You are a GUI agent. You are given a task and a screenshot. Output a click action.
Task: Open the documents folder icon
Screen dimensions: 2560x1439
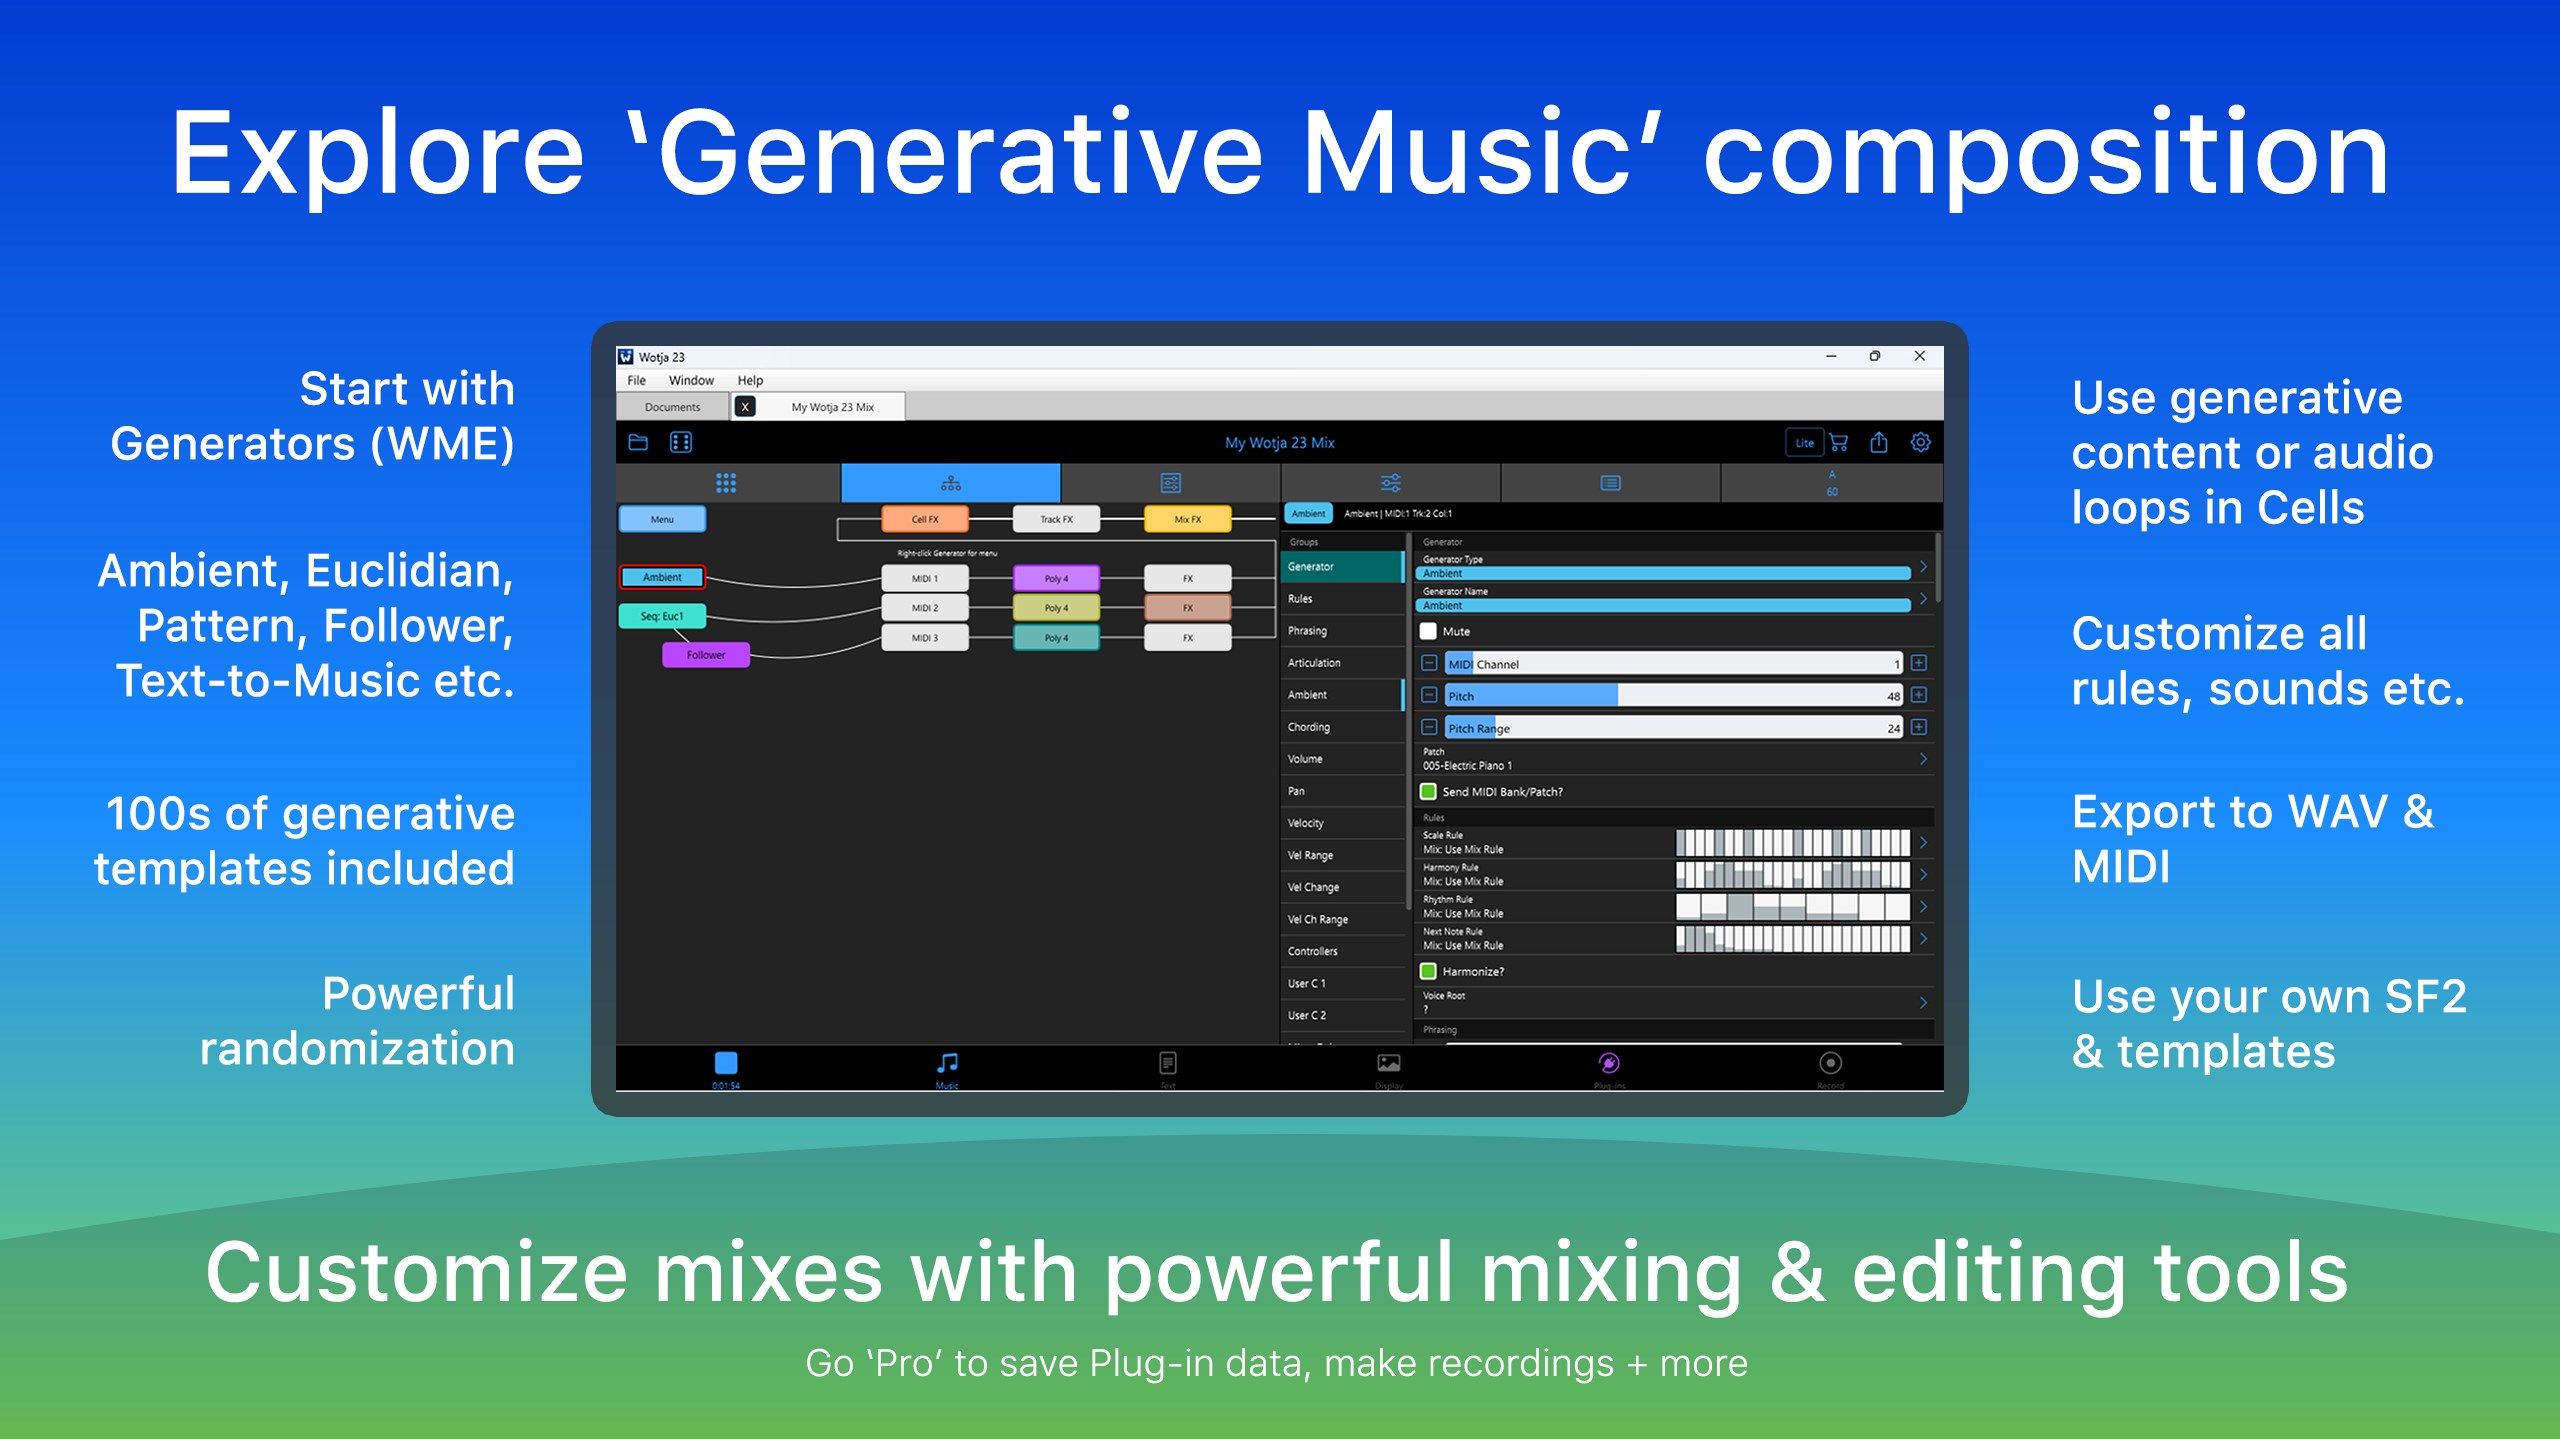pyautogui.click(x=638, y=442)
